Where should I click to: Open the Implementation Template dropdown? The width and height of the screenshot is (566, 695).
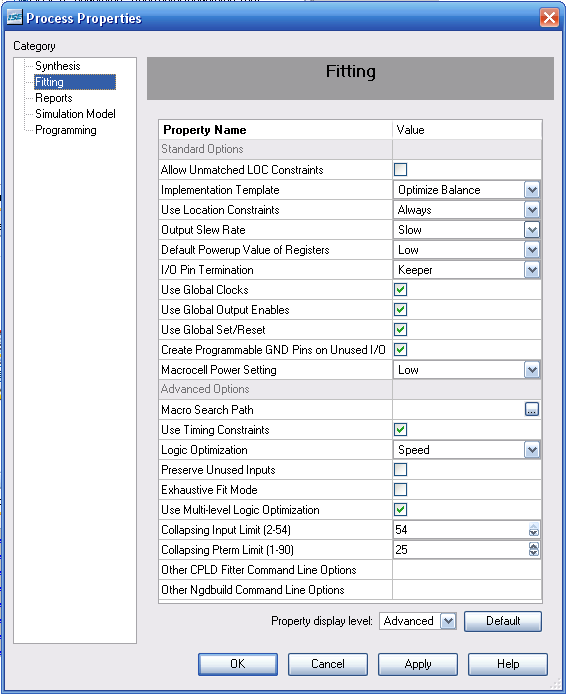[532, 190]
